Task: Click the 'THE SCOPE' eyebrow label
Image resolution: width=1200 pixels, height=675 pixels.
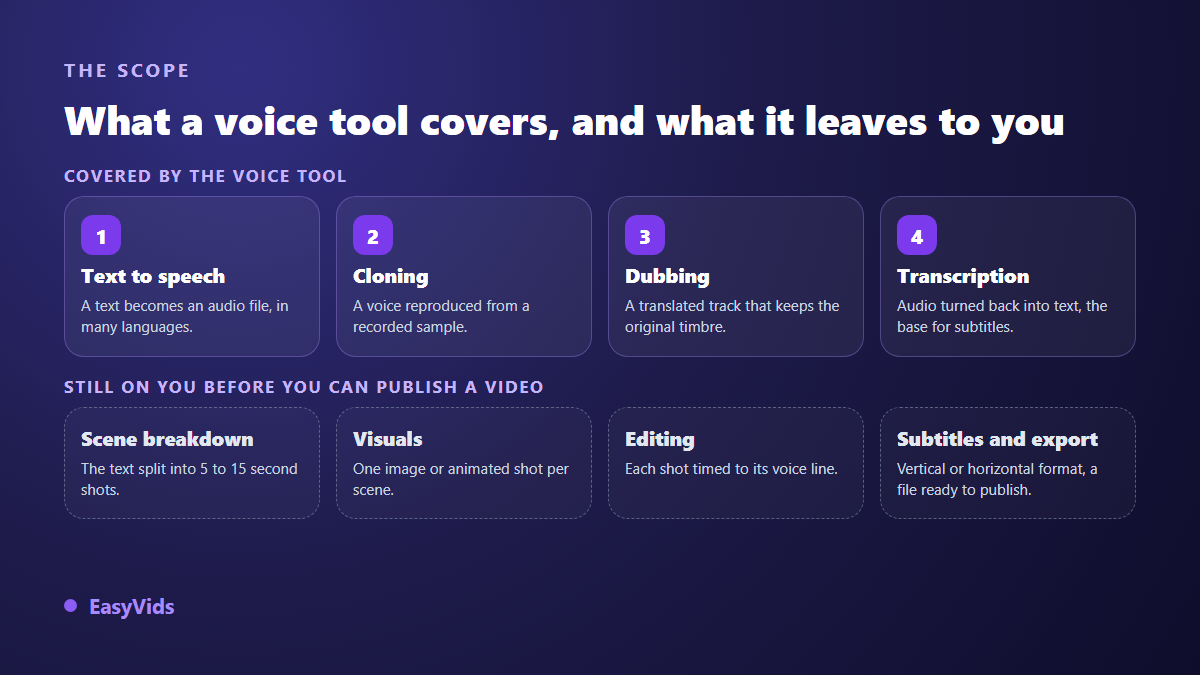Action: click(x=127, y=71)
